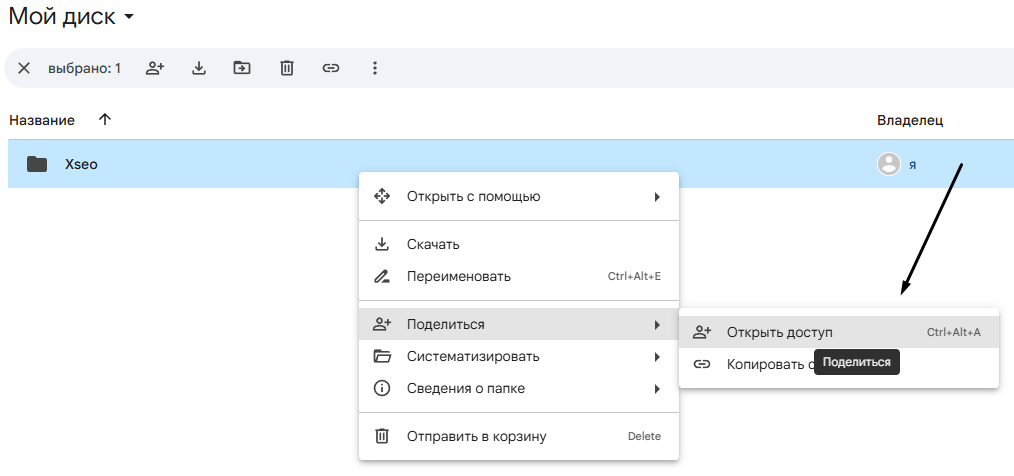Screen dimensions: 1014x476
Task: Expand the Систематизировать submenu
Action: tap(519, 356)
